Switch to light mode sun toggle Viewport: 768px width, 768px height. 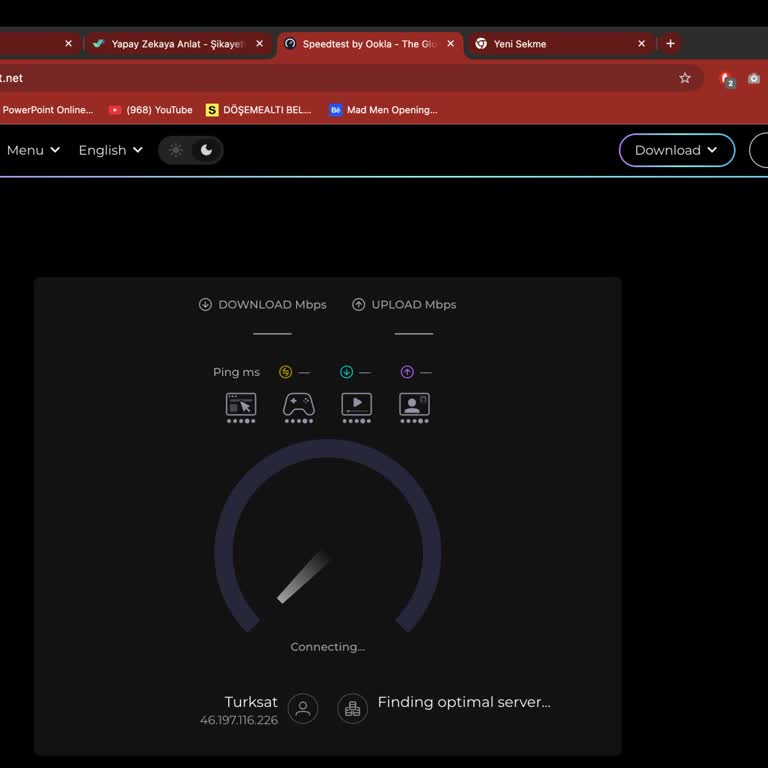pos(176,150)
